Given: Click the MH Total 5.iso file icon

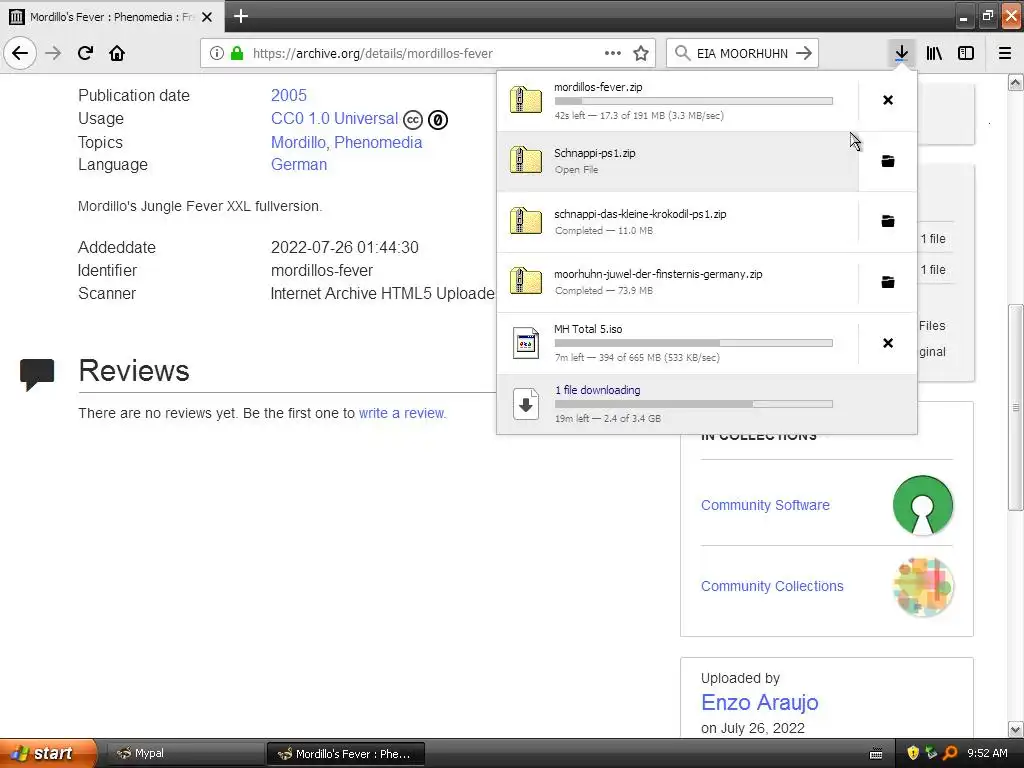Looking at the screenshot, I should (x=526, y=343).
